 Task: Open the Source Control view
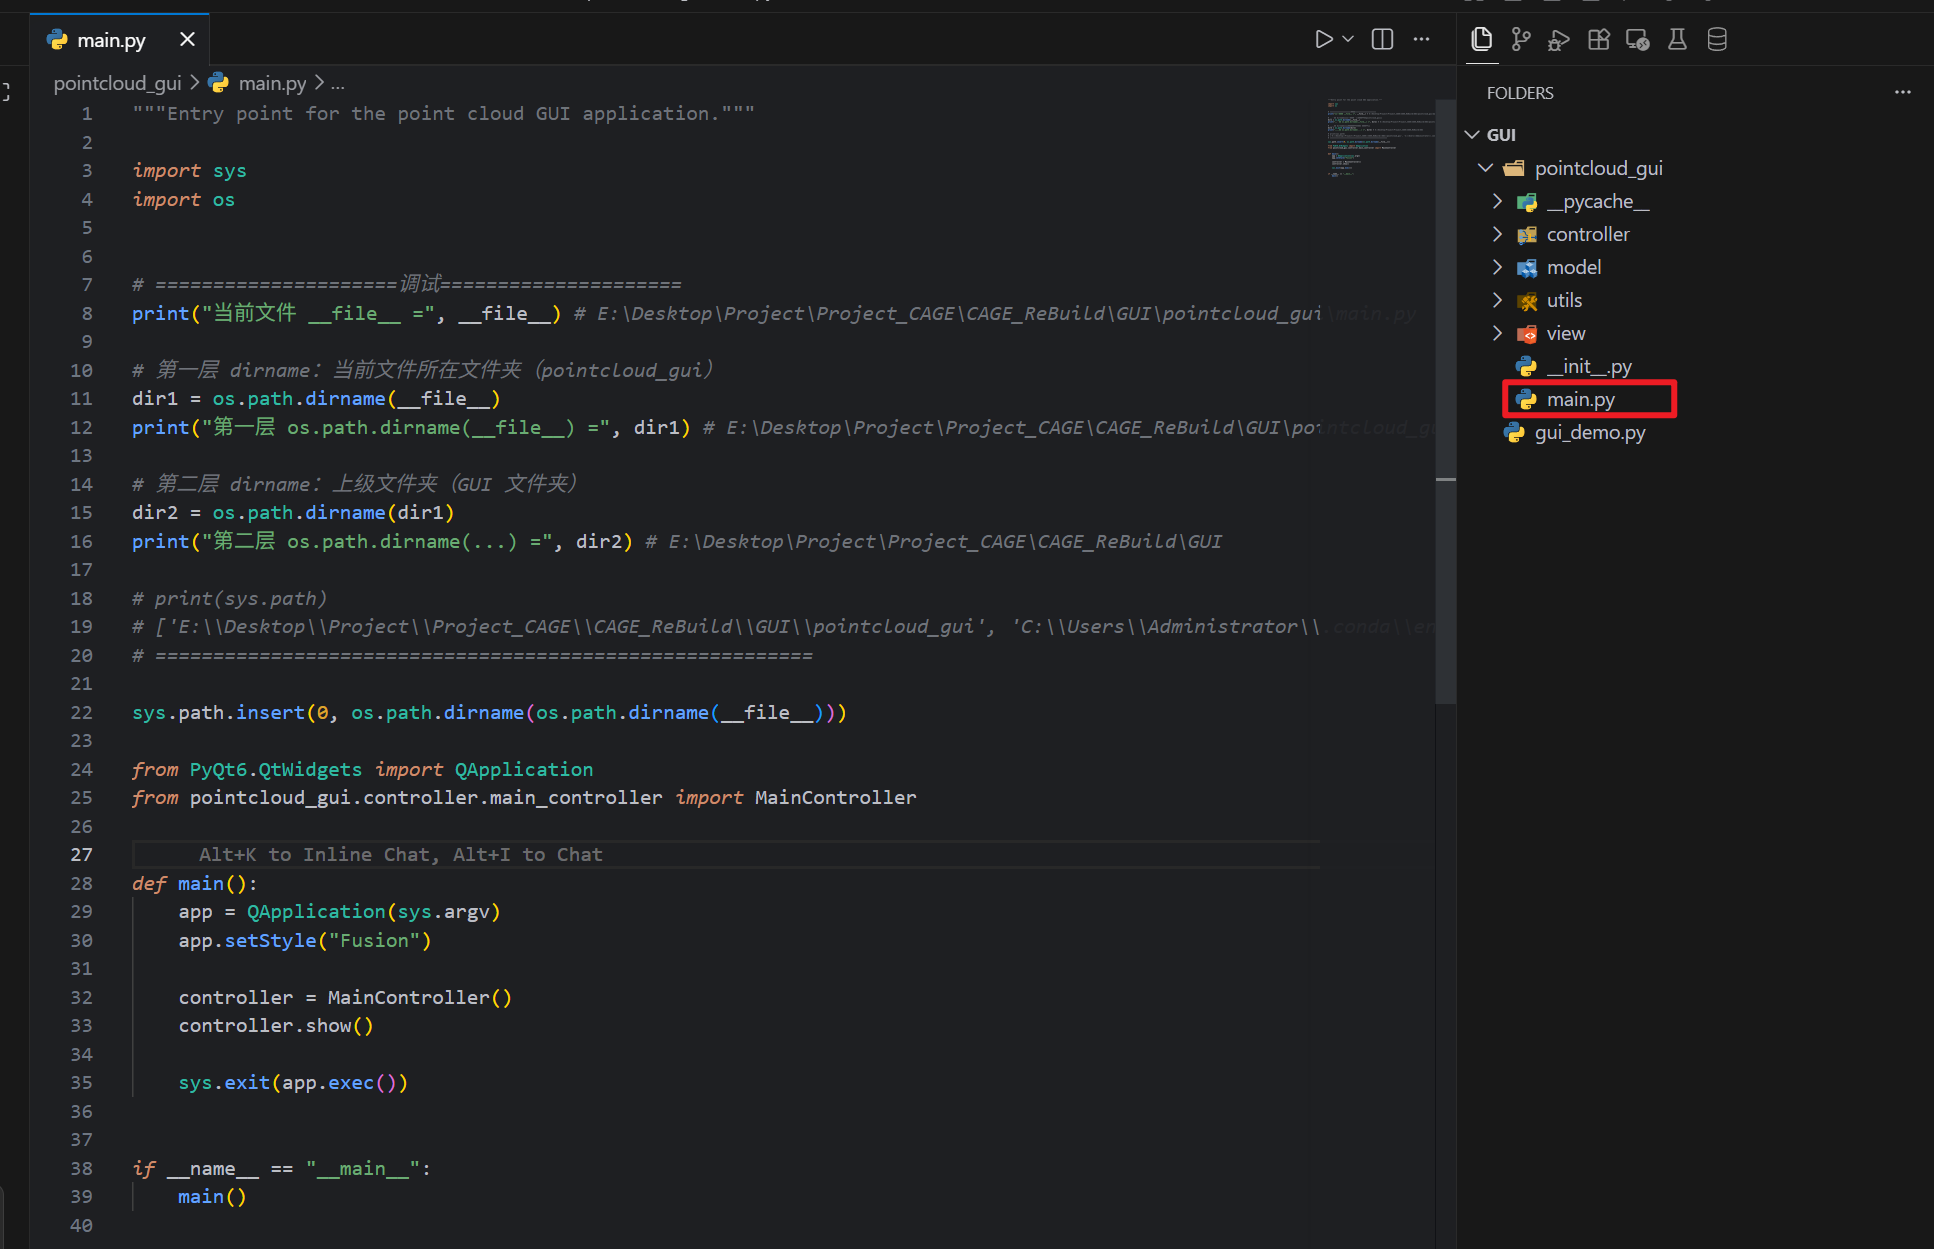coord(1521,39)
